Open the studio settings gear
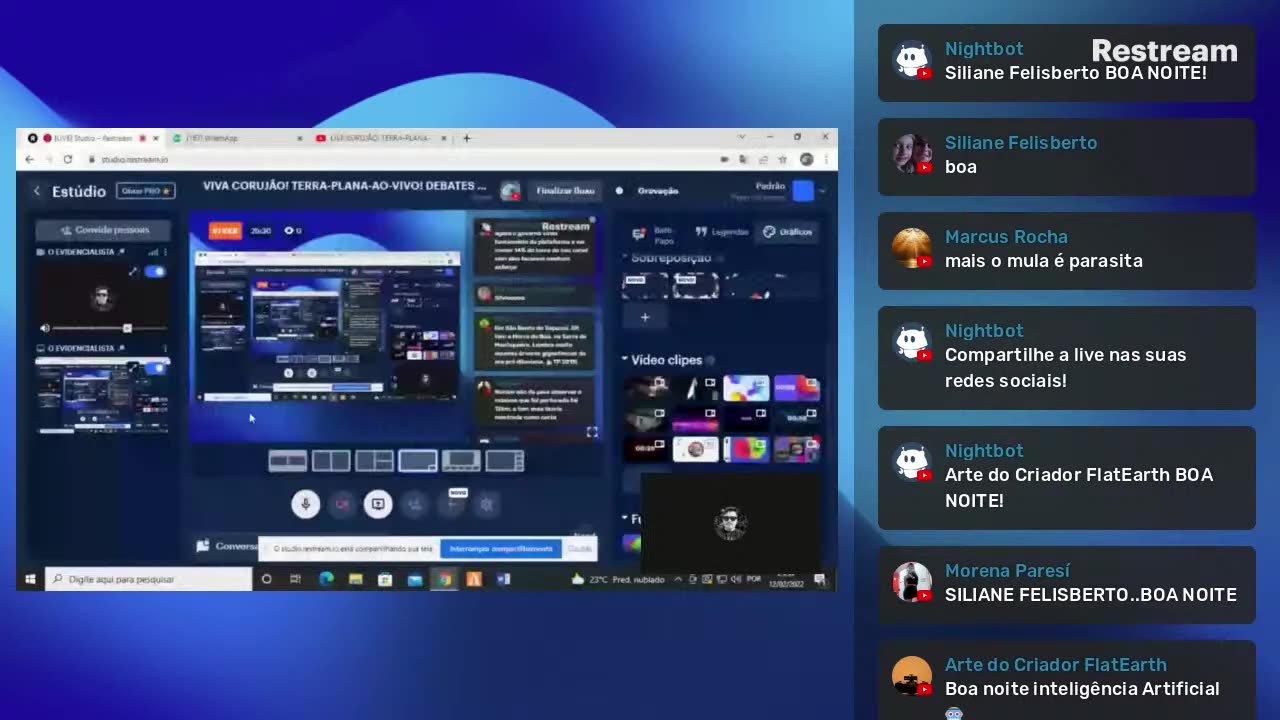1280x720 pixels. pyautogui.click(x=487, y=504)
